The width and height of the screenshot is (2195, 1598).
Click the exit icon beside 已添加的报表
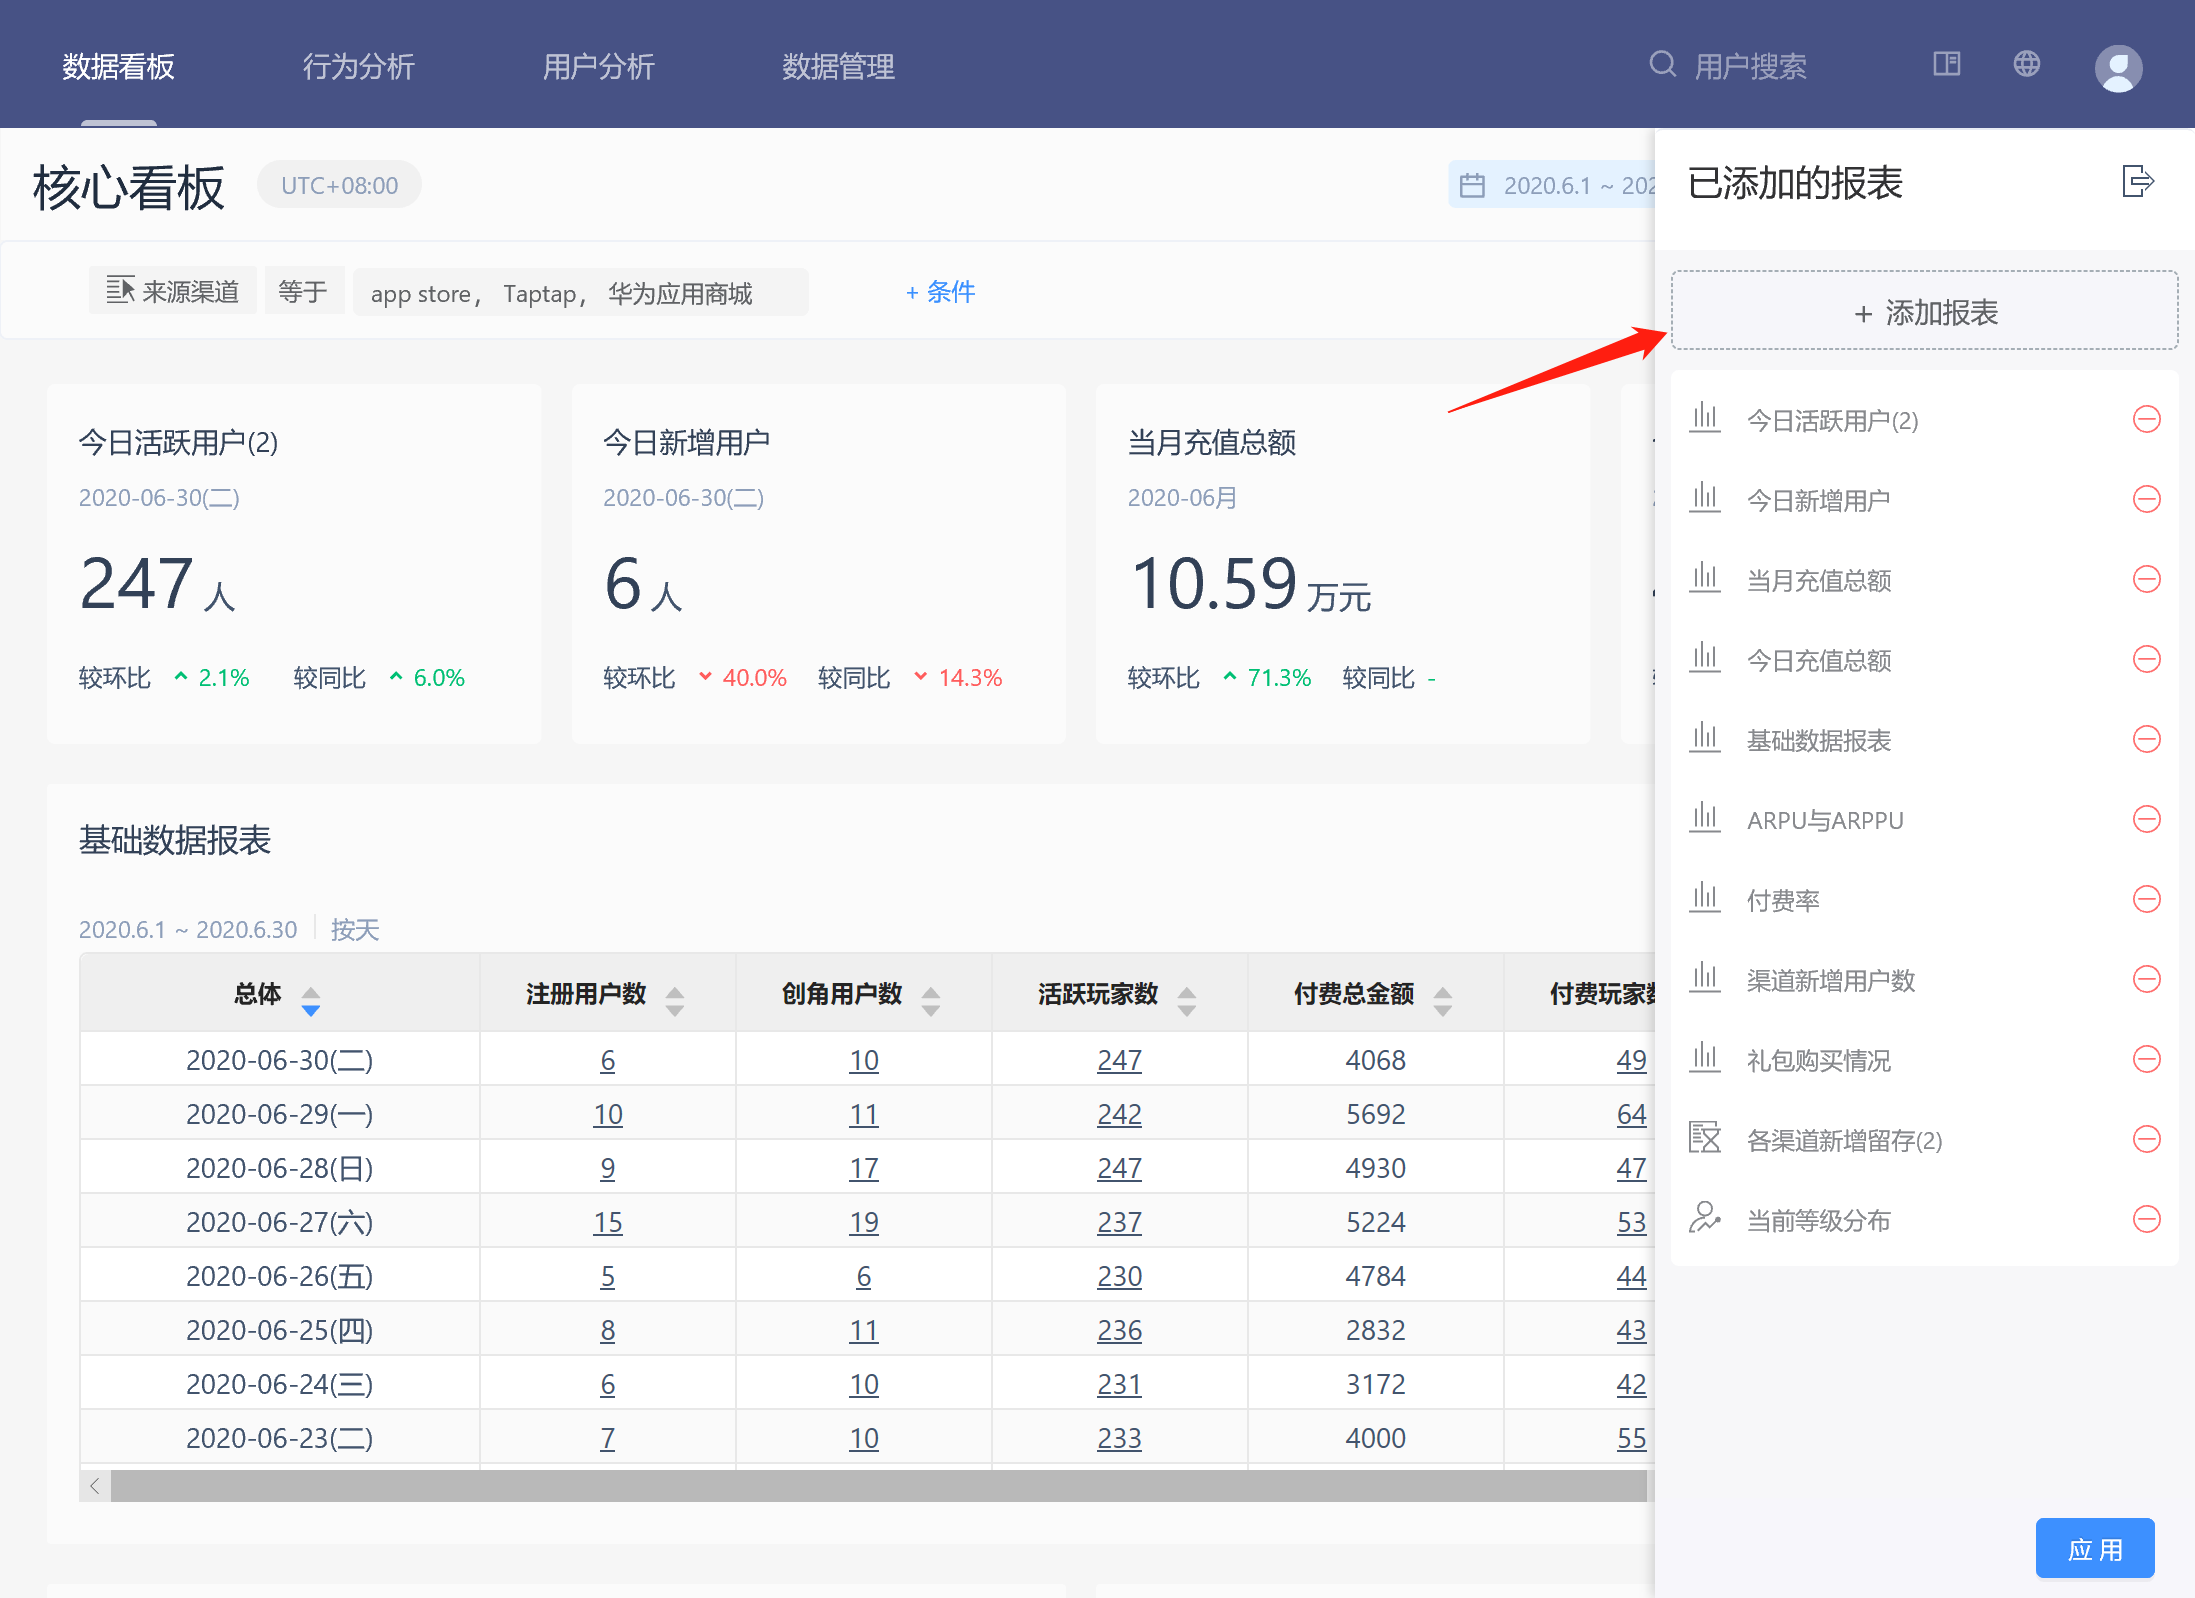(2137, 181)
